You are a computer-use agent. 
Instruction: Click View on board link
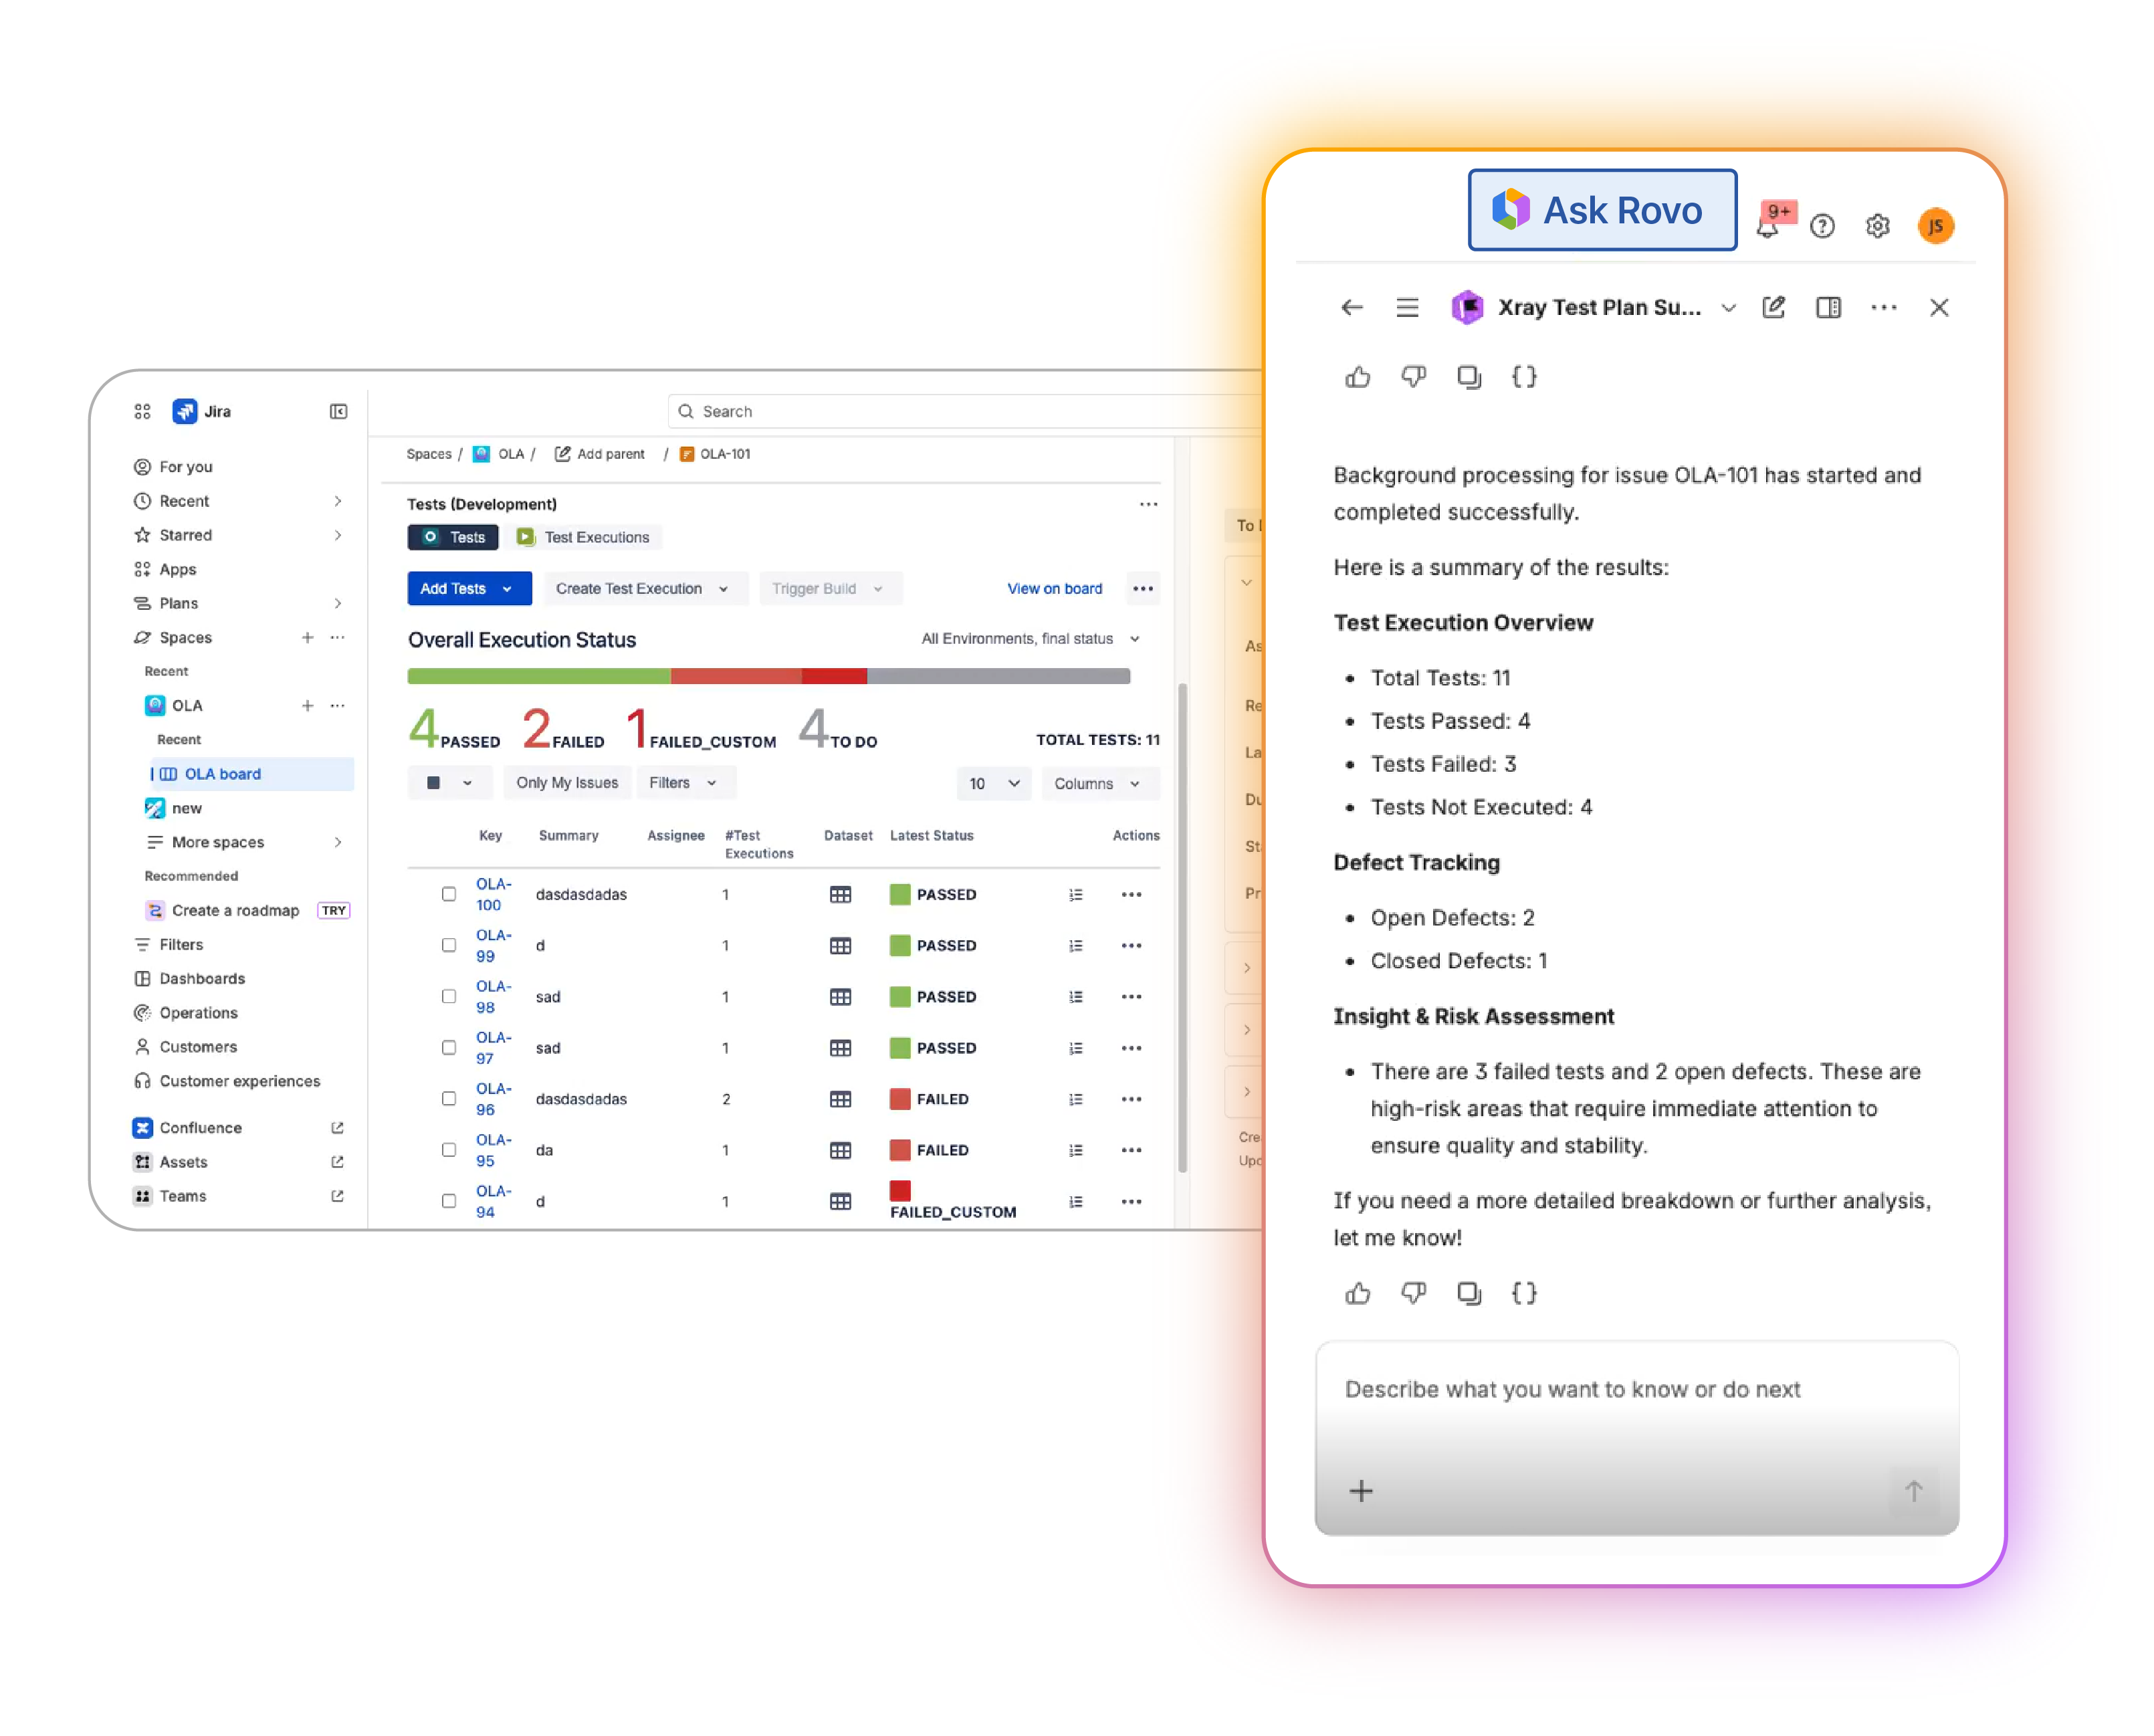pos(1054,588)
